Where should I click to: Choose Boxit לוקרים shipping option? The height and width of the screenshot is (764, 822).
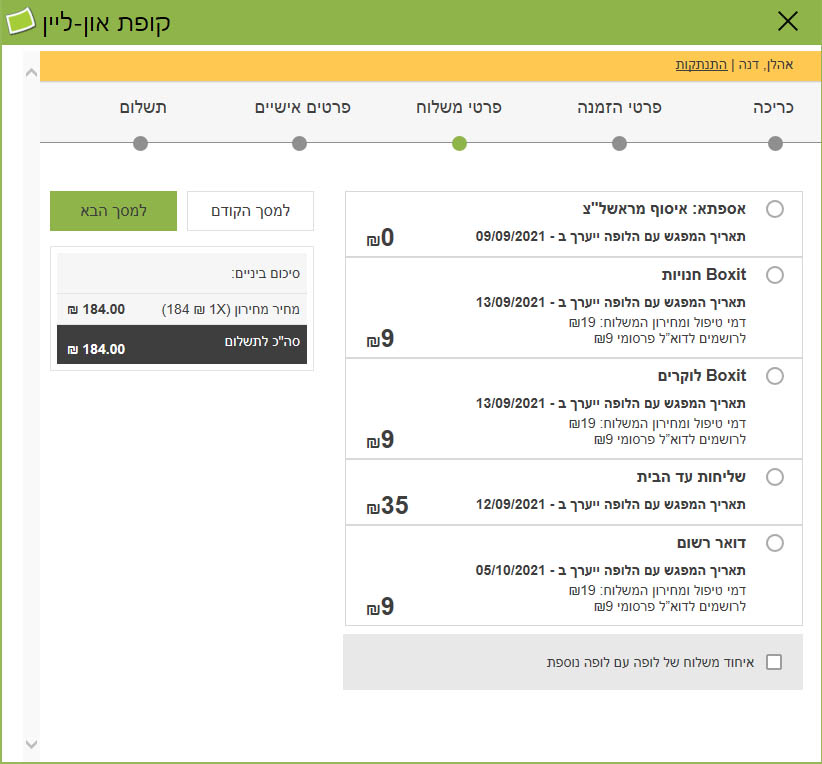tap(775, 376)
